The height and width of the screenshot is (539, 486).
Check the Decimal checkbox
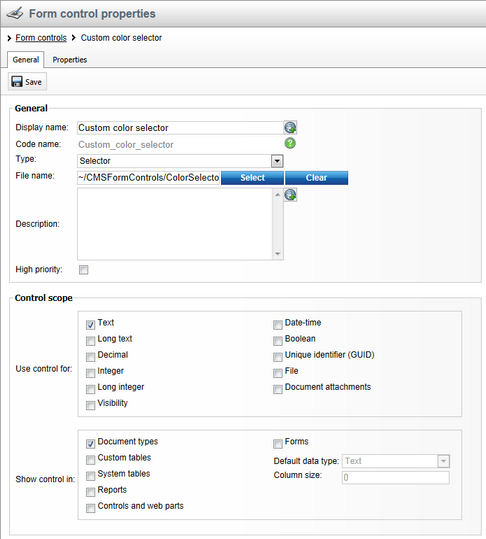pos(90,357)
